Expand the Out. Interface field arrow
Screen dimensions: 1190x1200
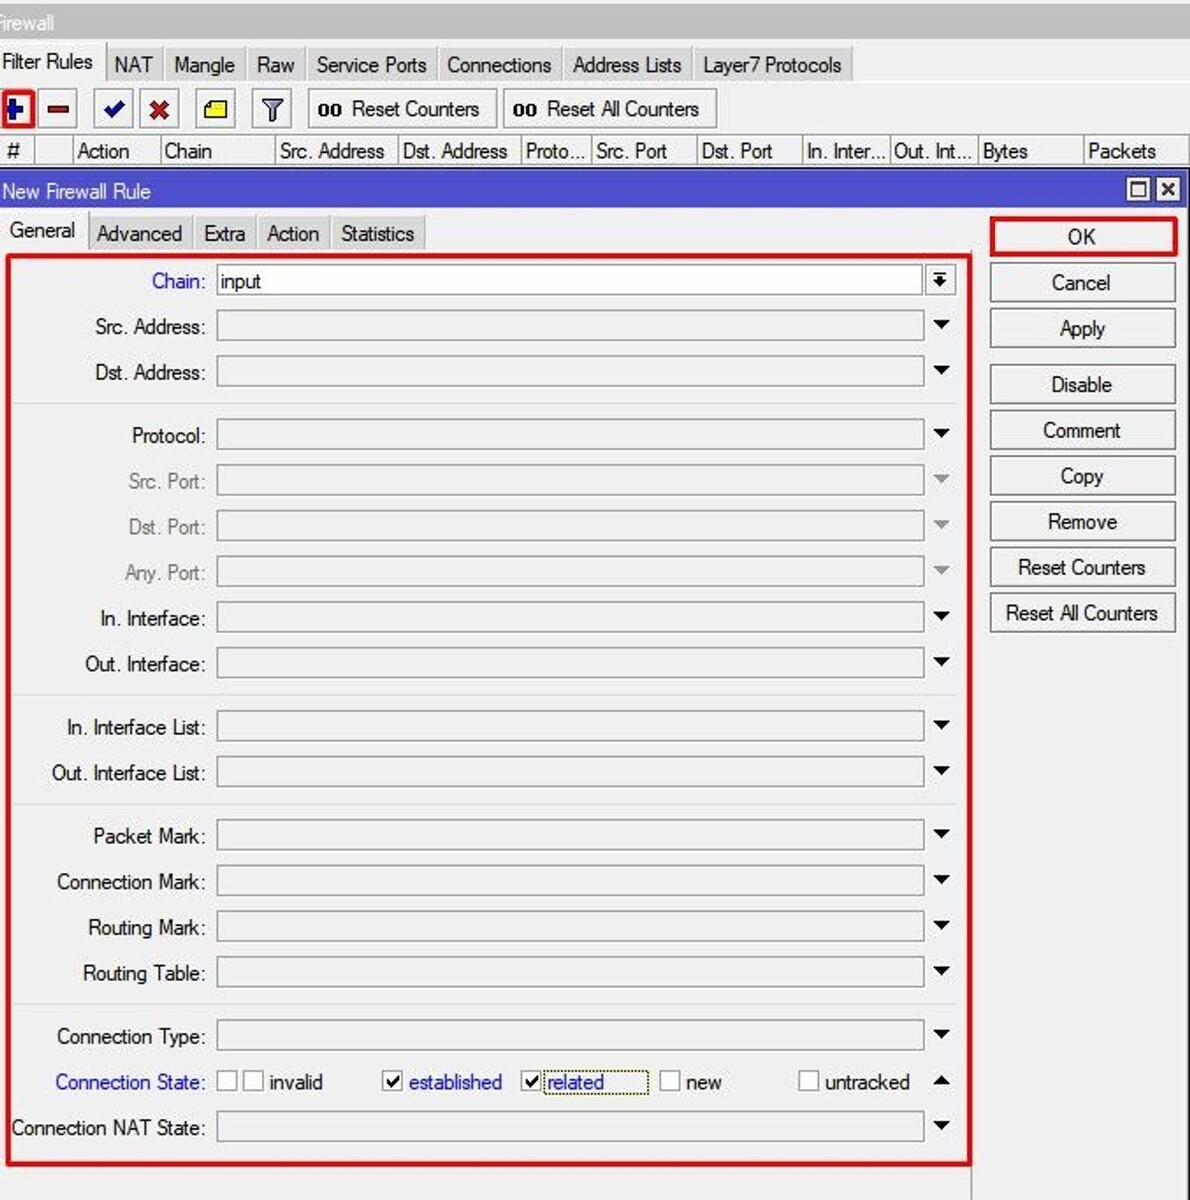click(941, 662)
